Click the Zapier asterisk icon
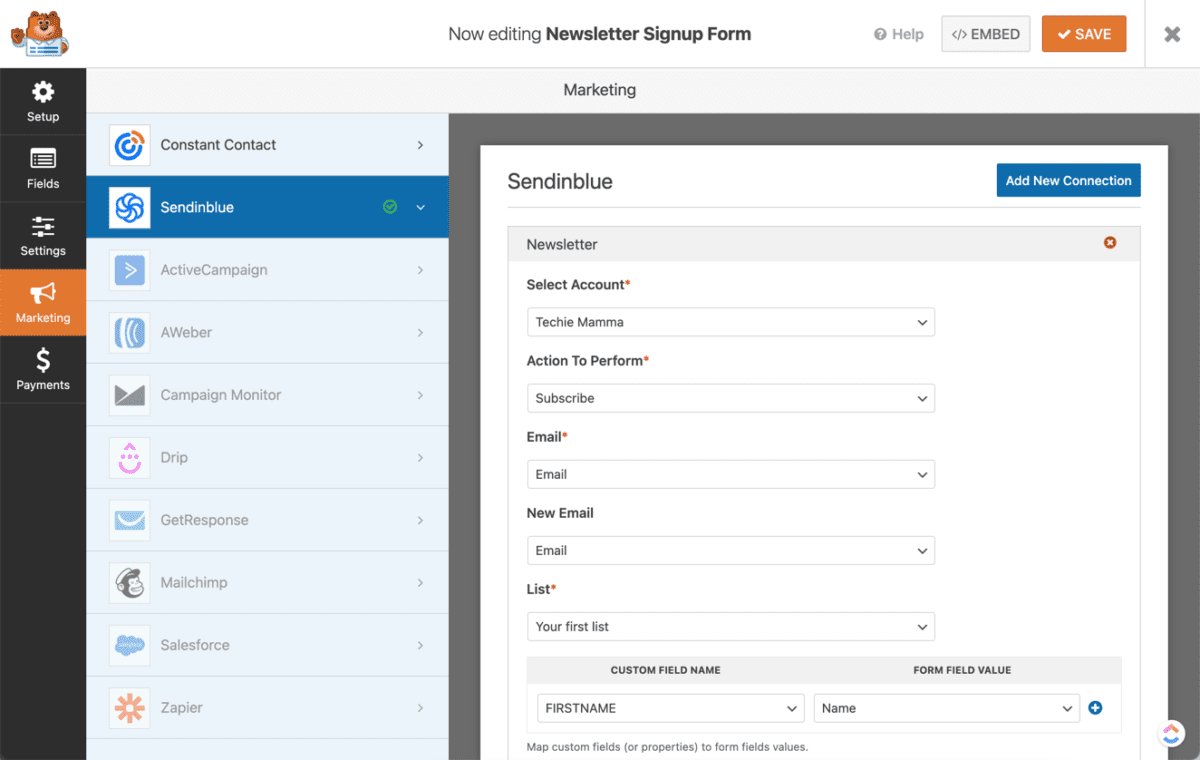This screenshot has width=1200, height=760. click(129, 707)
